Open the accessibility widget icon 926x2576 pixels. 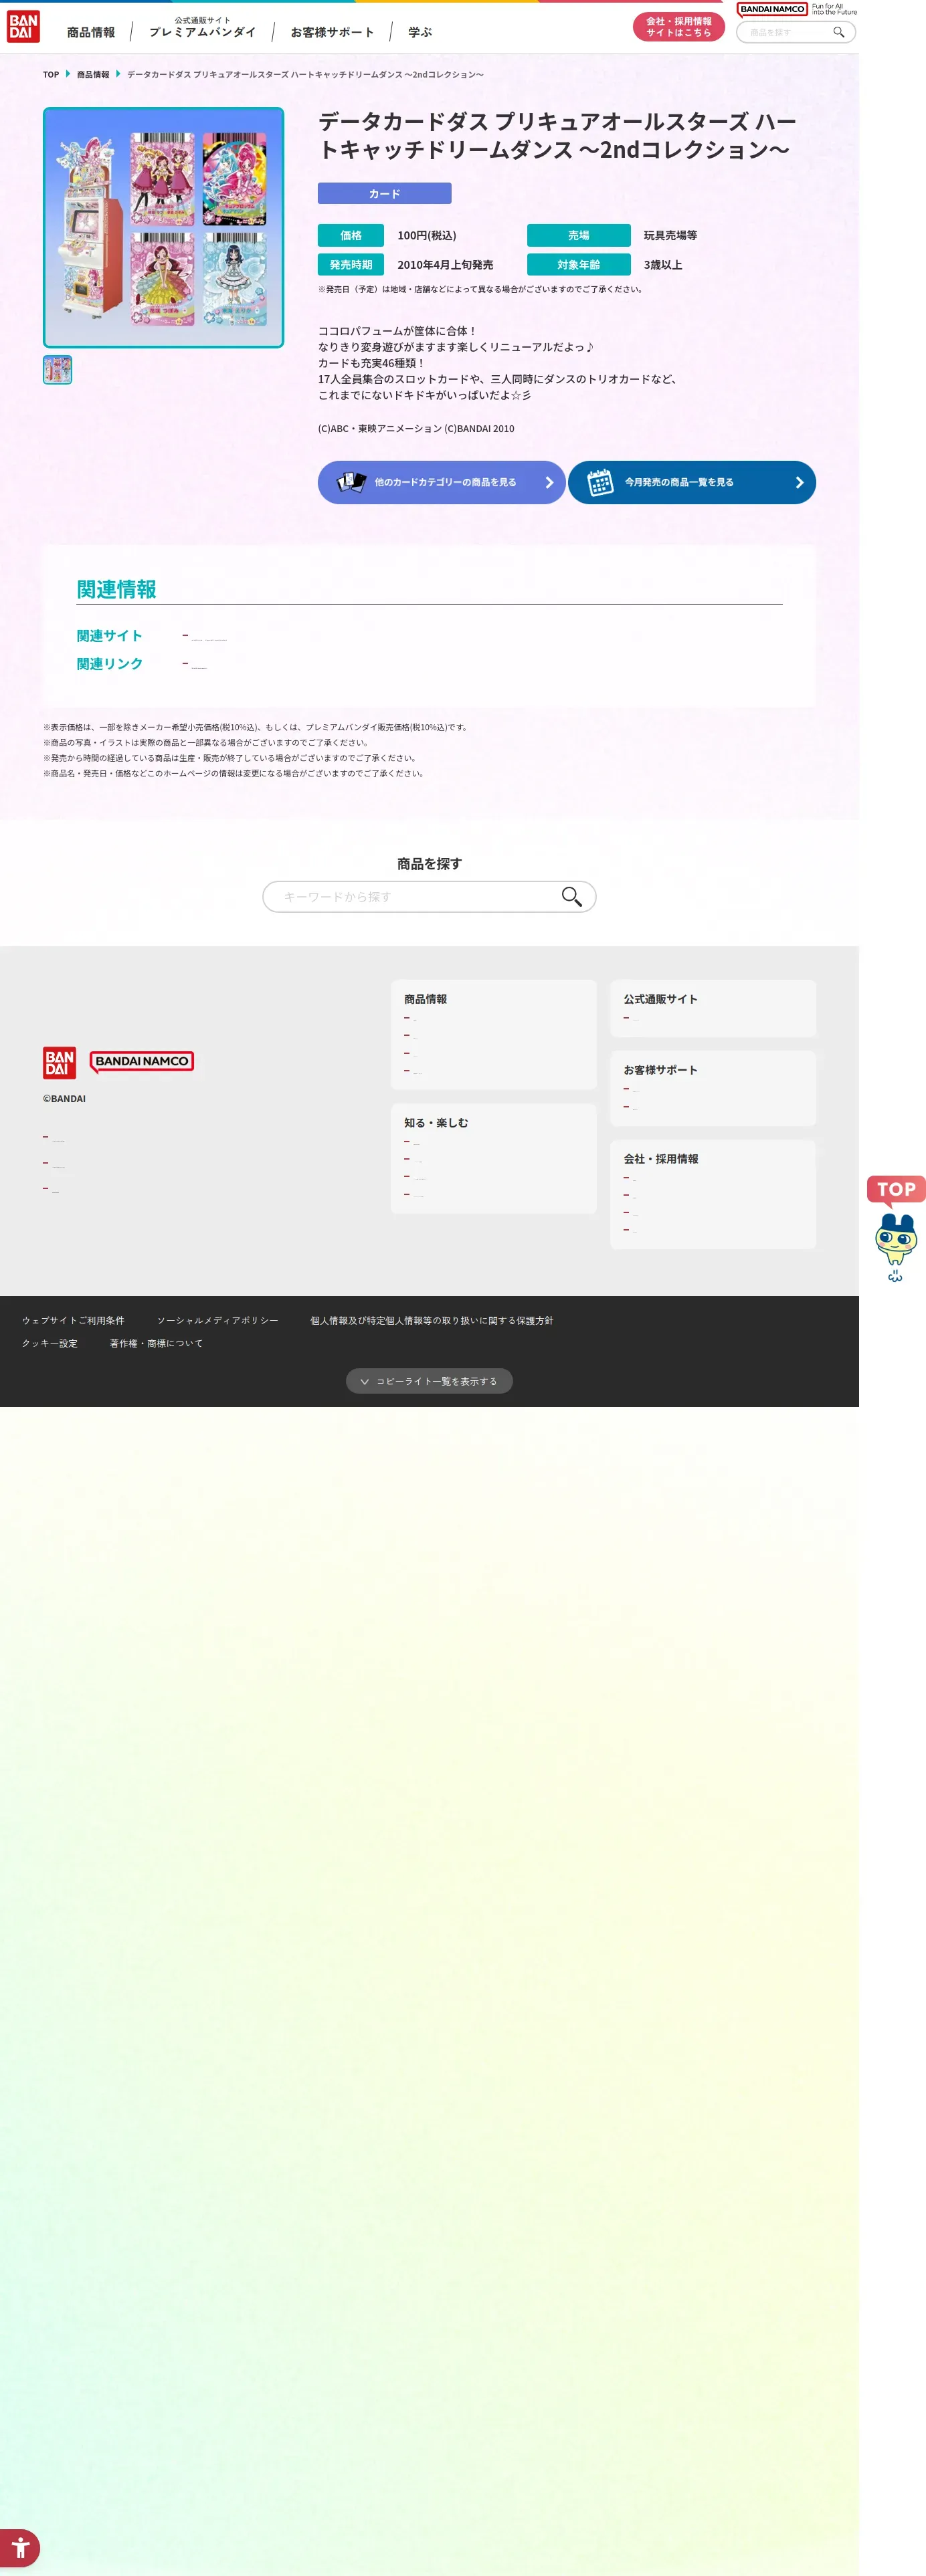[19, 2548]
